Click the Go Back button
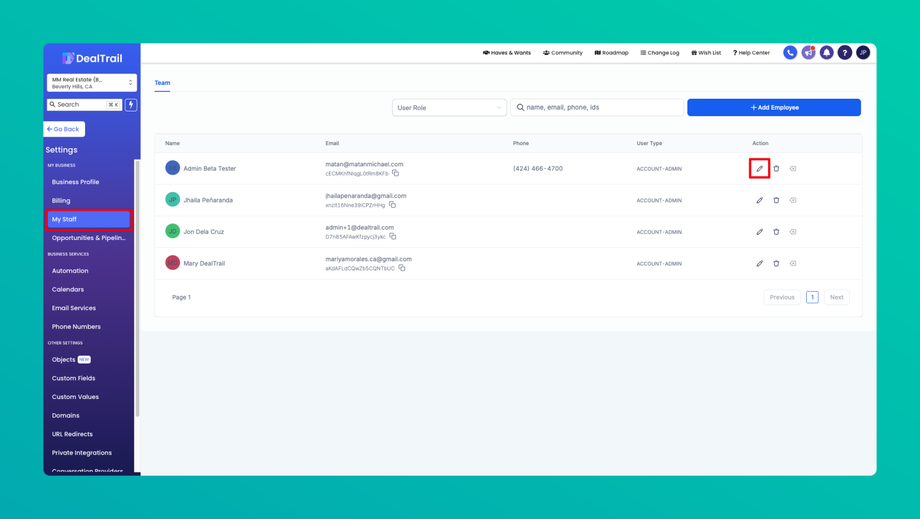920x519 pixels. tap(64, 129)
